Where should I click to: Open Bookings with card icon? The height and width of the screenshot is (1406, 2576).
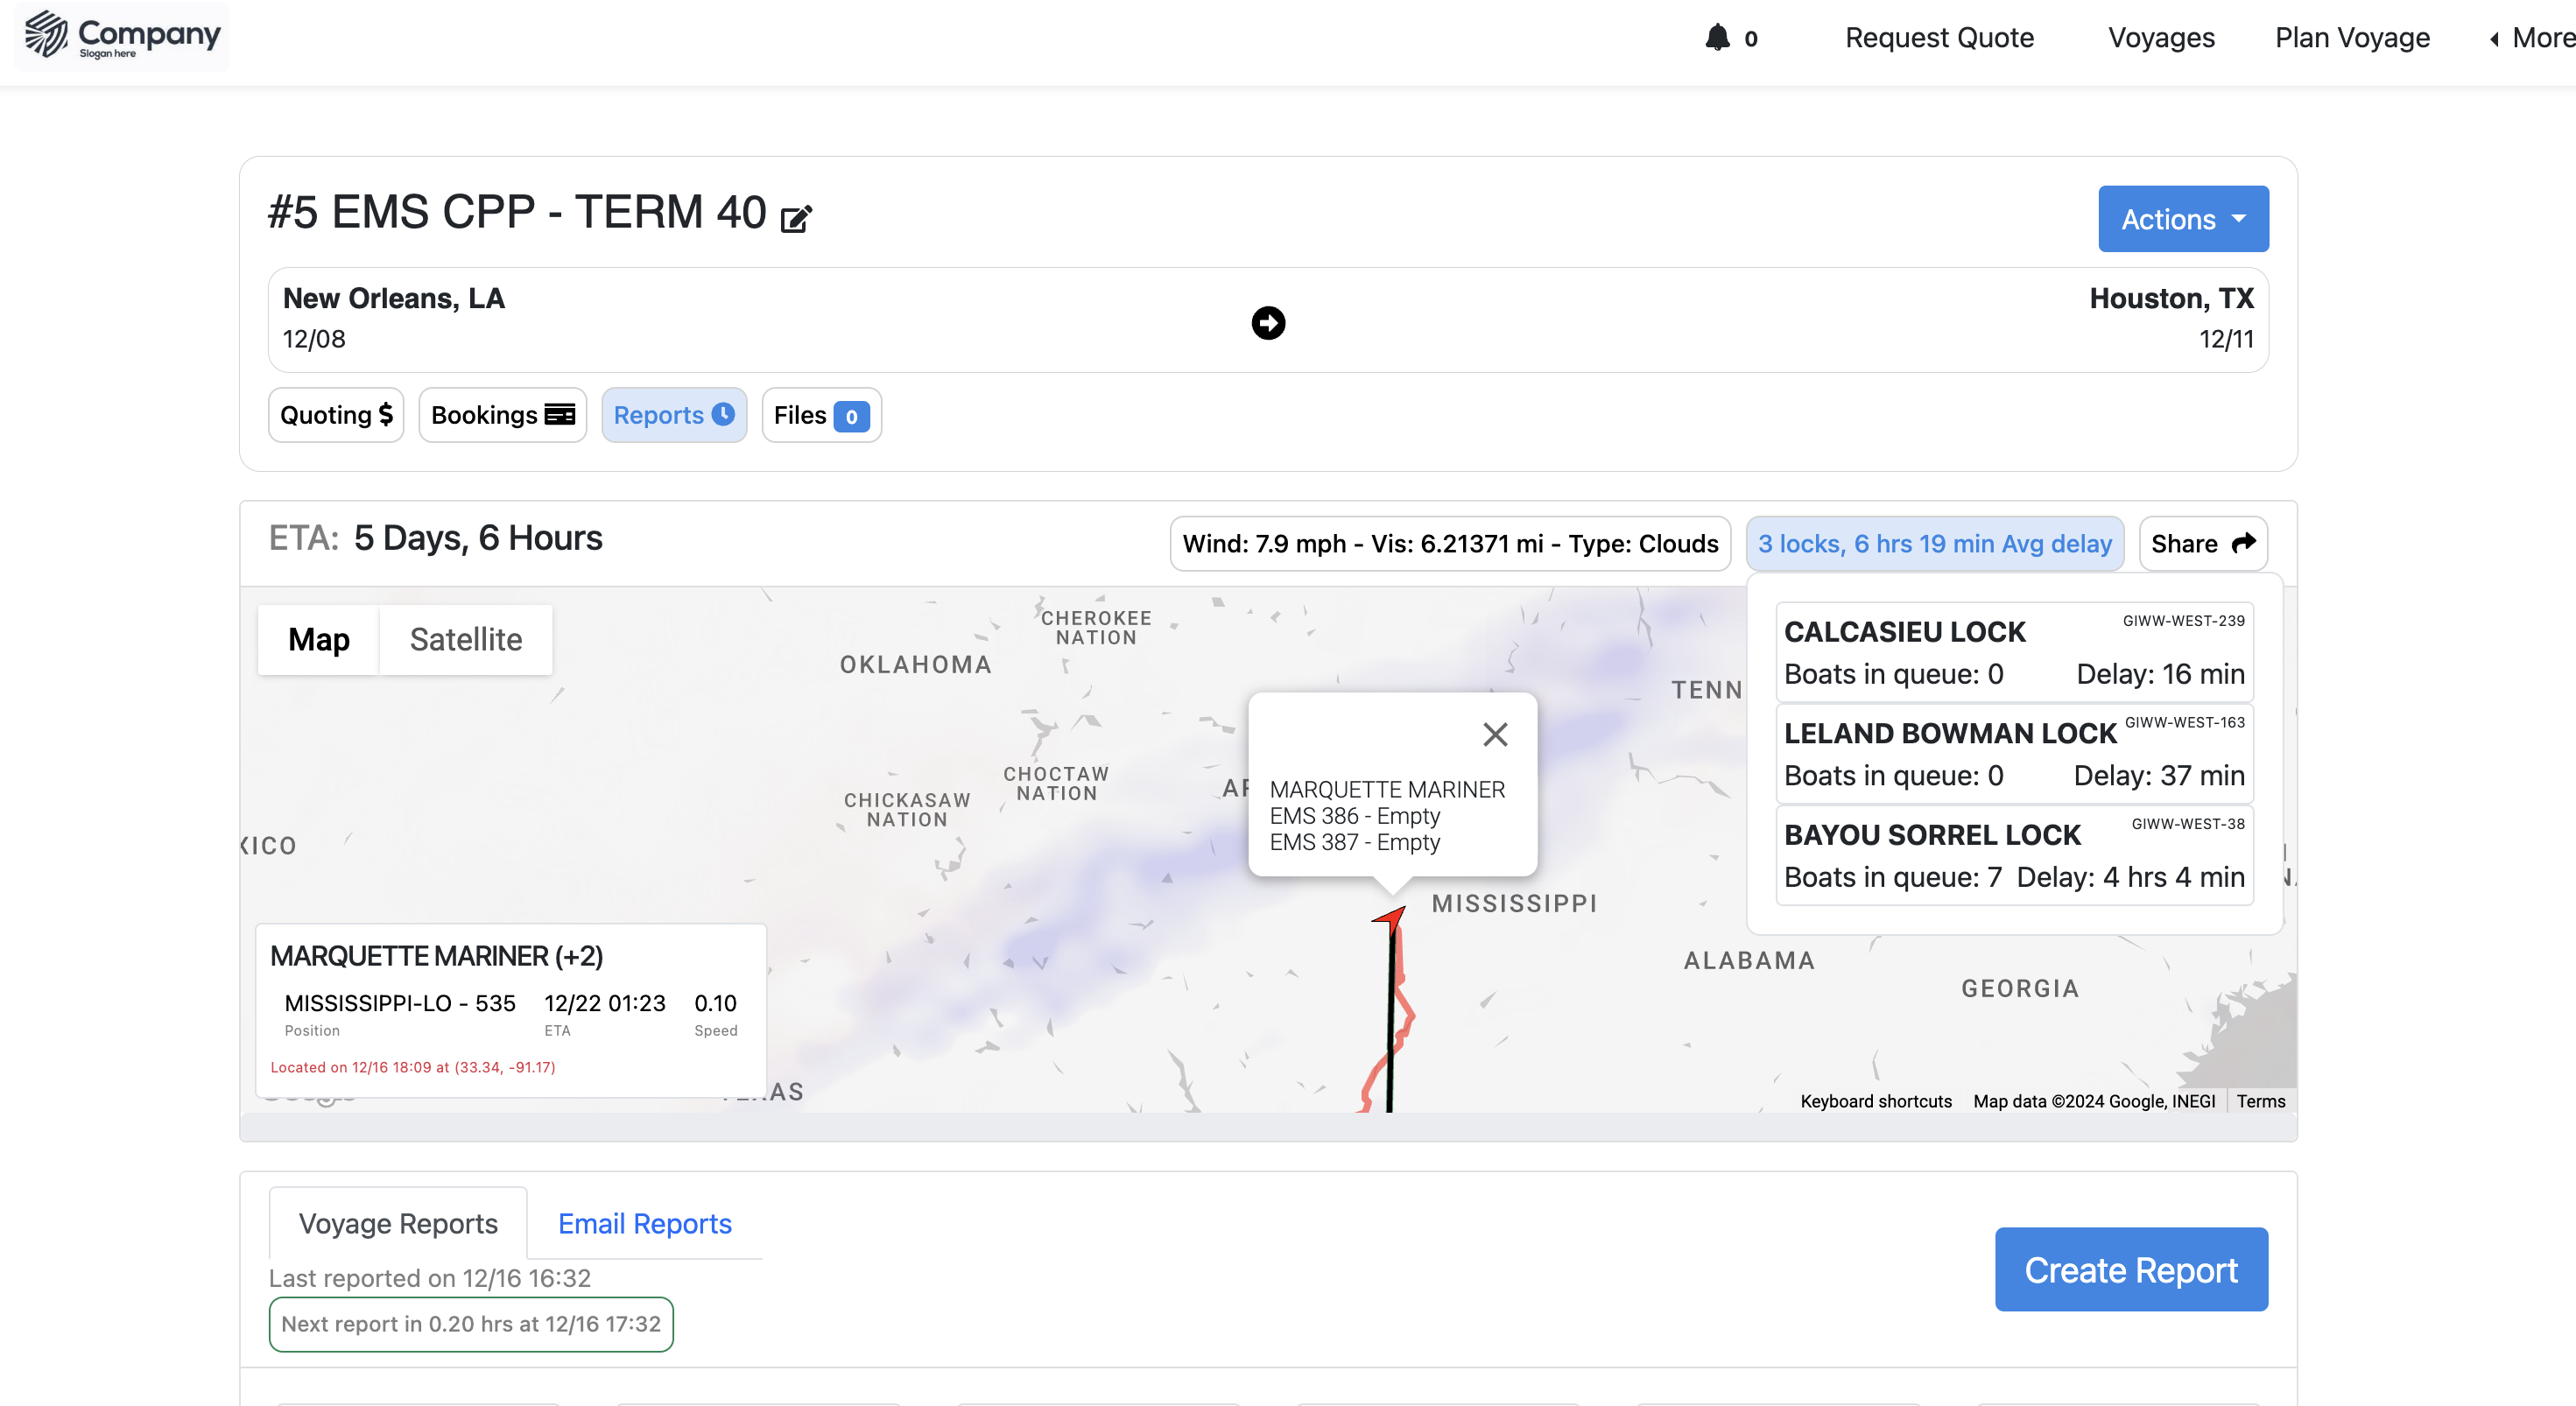502,415
